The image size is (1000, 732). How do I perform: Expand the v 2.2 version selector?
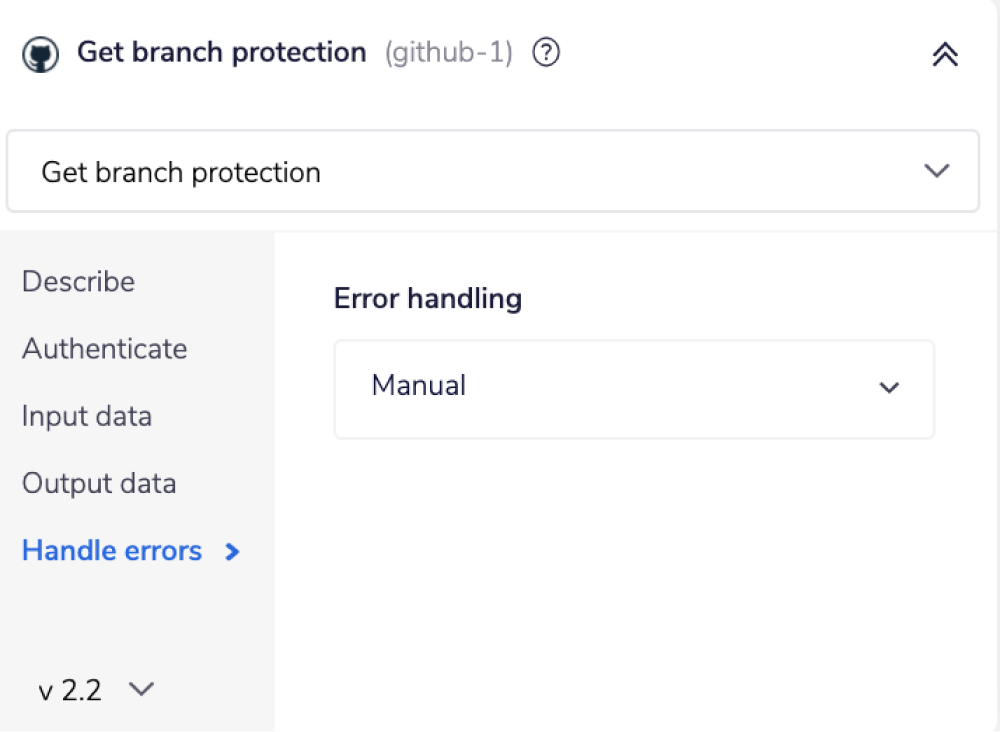pyautogui.click(x=96, y=689)
